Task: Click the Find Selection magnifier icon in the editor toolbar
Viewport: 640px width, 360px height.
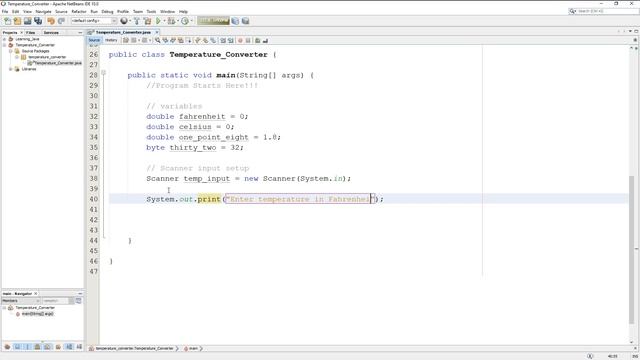Action: coord(158,40)
